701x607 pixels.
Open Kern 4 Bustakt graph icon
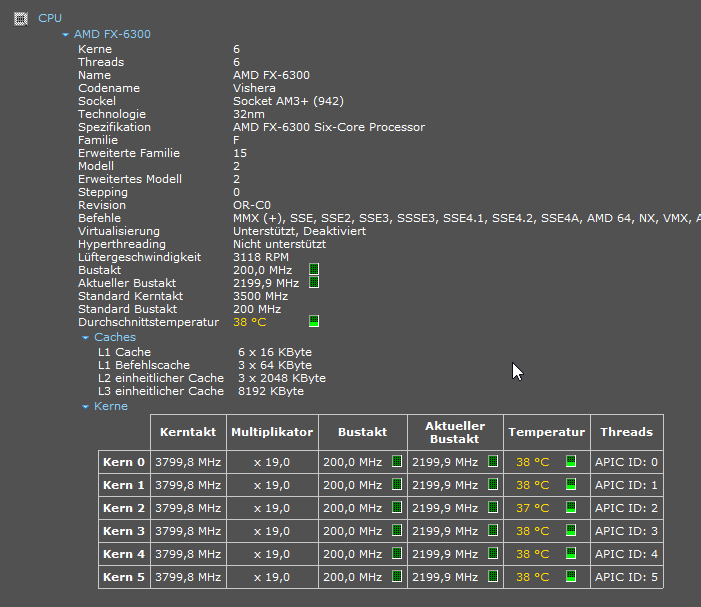point(397,553)
